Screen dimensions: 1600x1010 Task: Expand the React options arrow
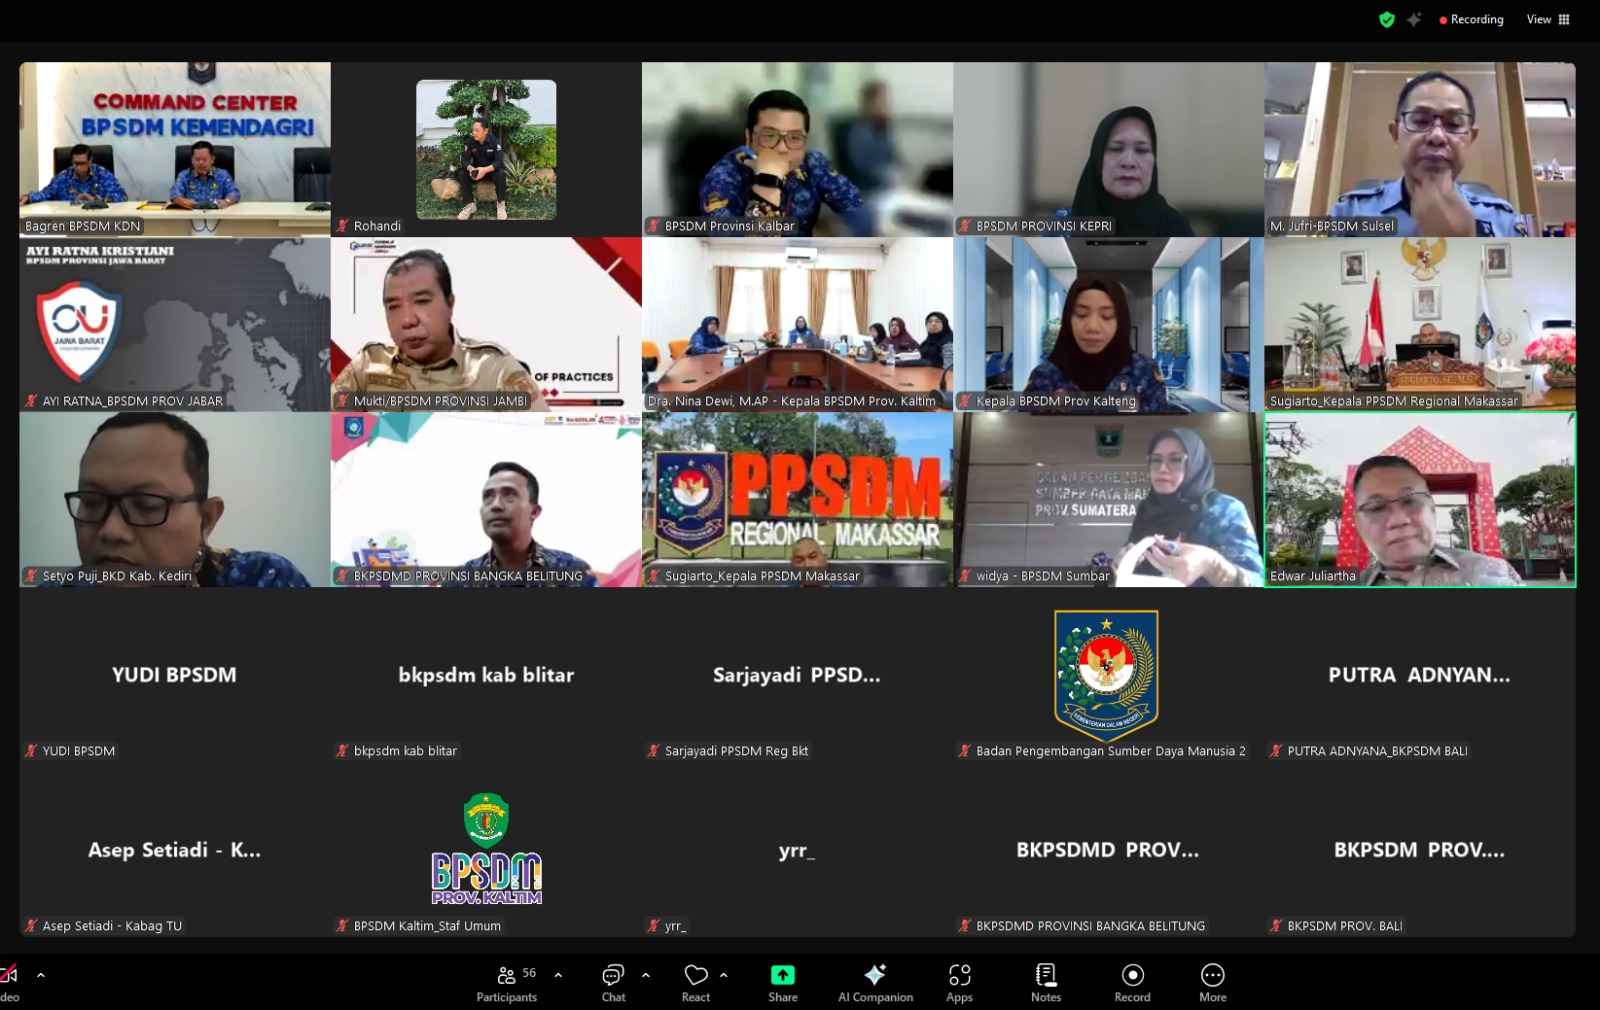coord(724,975)
